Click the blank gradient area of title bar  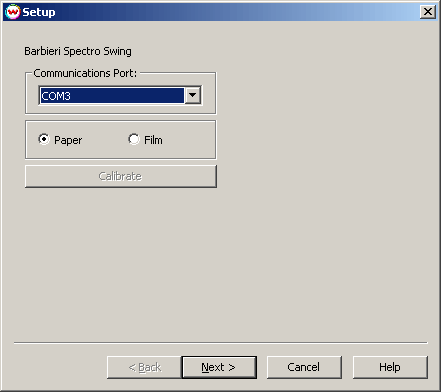coord(233,12)
